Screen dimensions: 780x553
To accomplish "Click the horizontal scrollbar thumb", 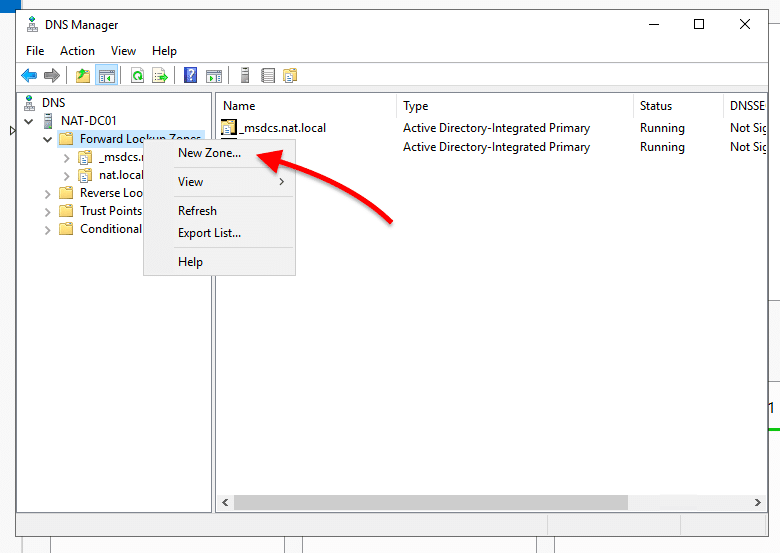I will coord(431,502).
